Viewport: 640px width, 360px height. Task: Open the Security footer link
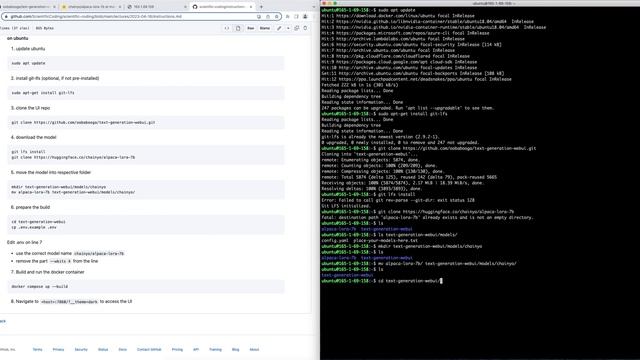(81, 349)
